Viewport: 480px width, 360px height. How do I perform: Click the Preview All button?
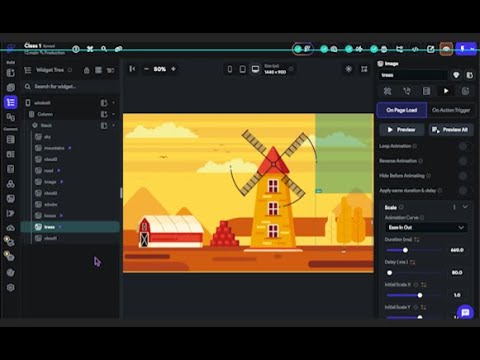tap(451, 130)
